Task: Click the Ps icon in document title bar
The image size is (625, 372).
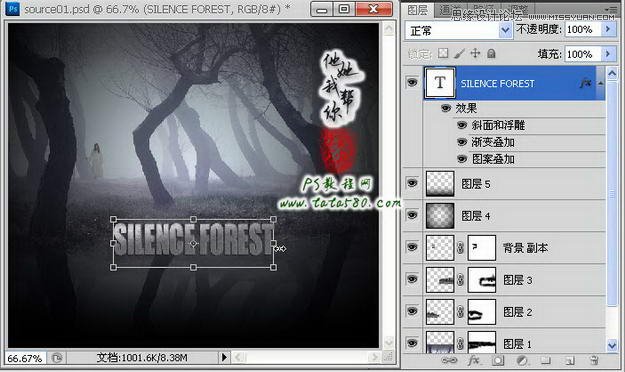Action: 13,9
